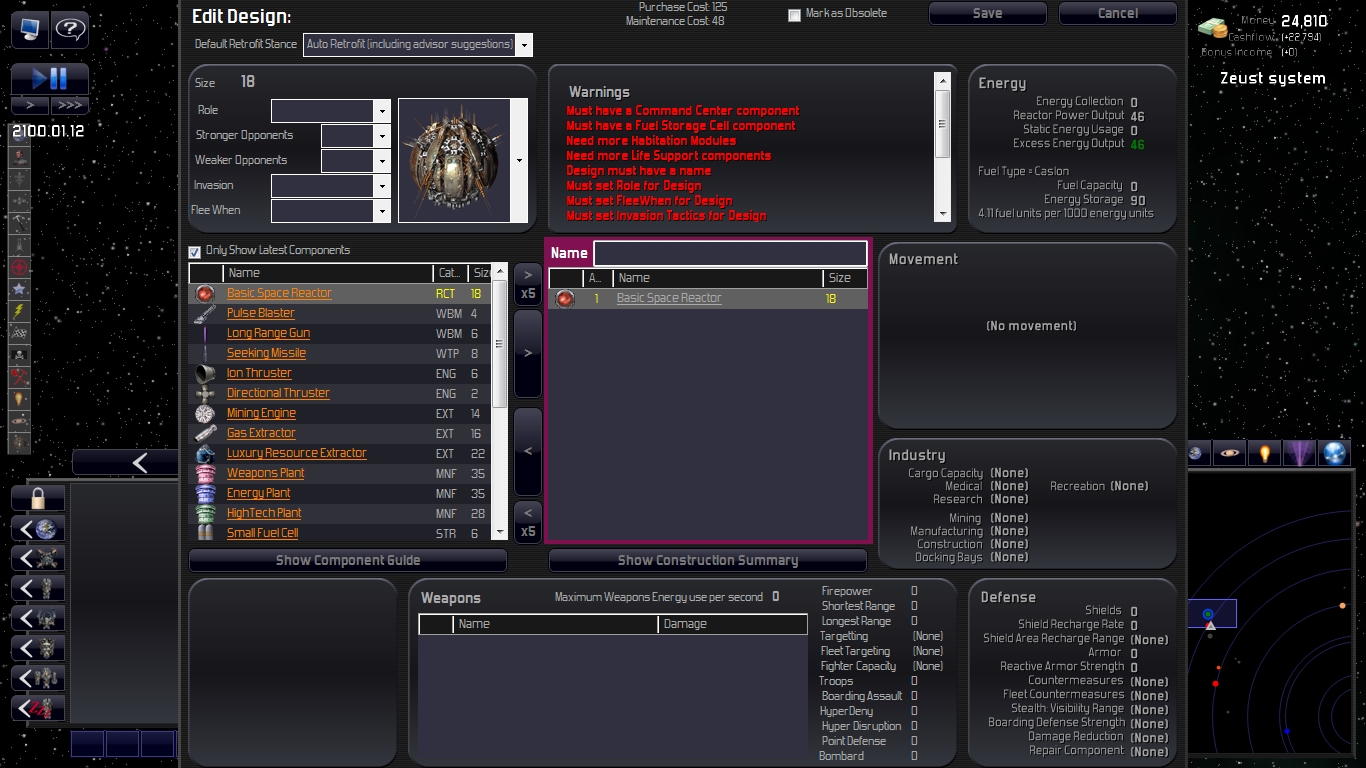Save the ship design
This screenshot has height=768, width=1366.
(987, 13)
